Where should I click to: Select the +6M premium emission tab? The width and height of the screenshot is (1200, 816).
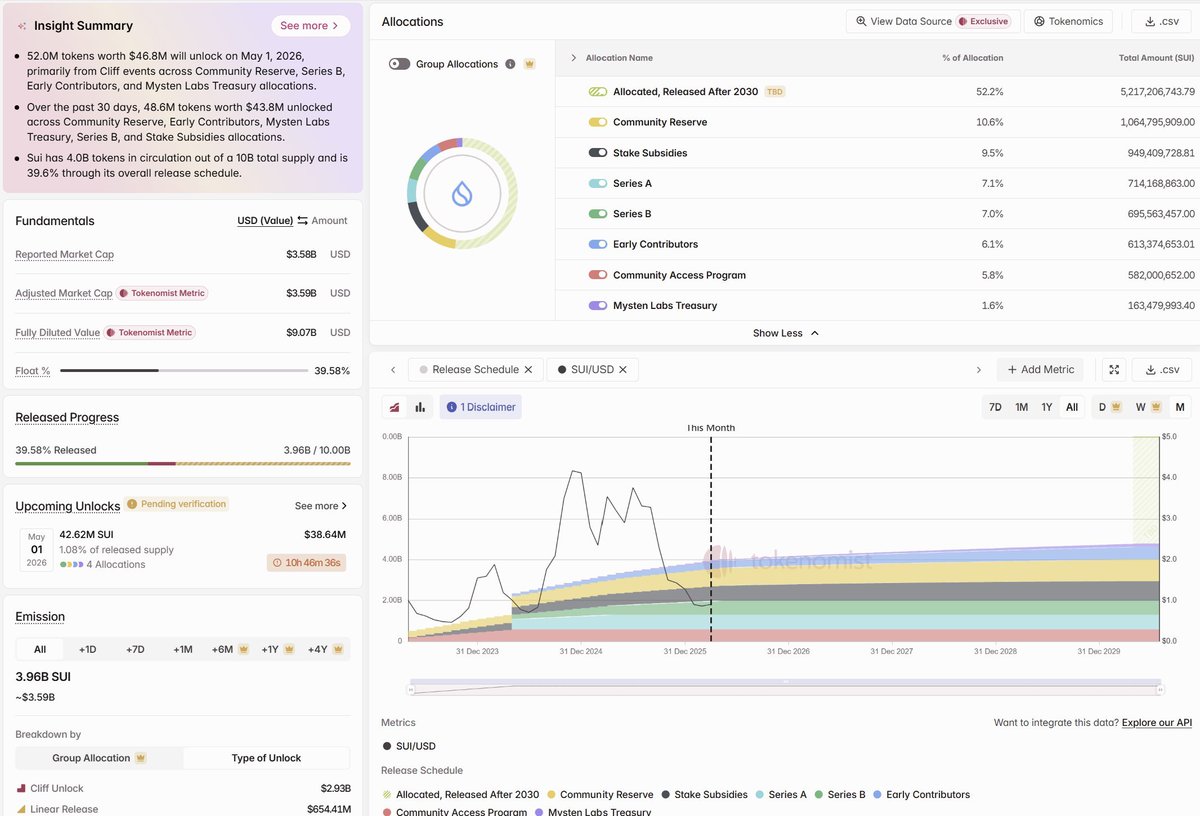[229, 649]
